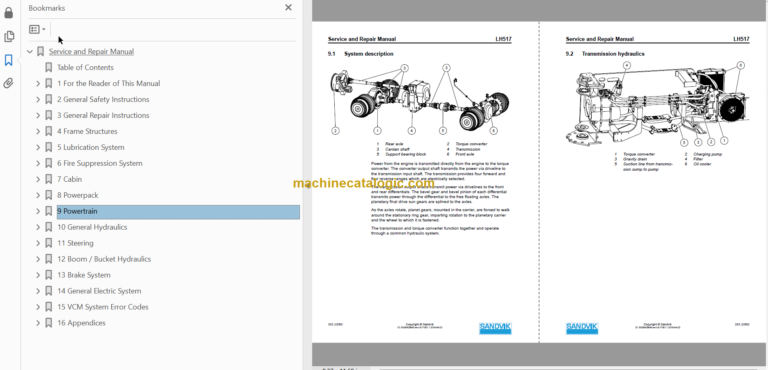Click bookmark icon beside 16 Appendices
This screenshot has height=370, width=768.
(48, 323)
